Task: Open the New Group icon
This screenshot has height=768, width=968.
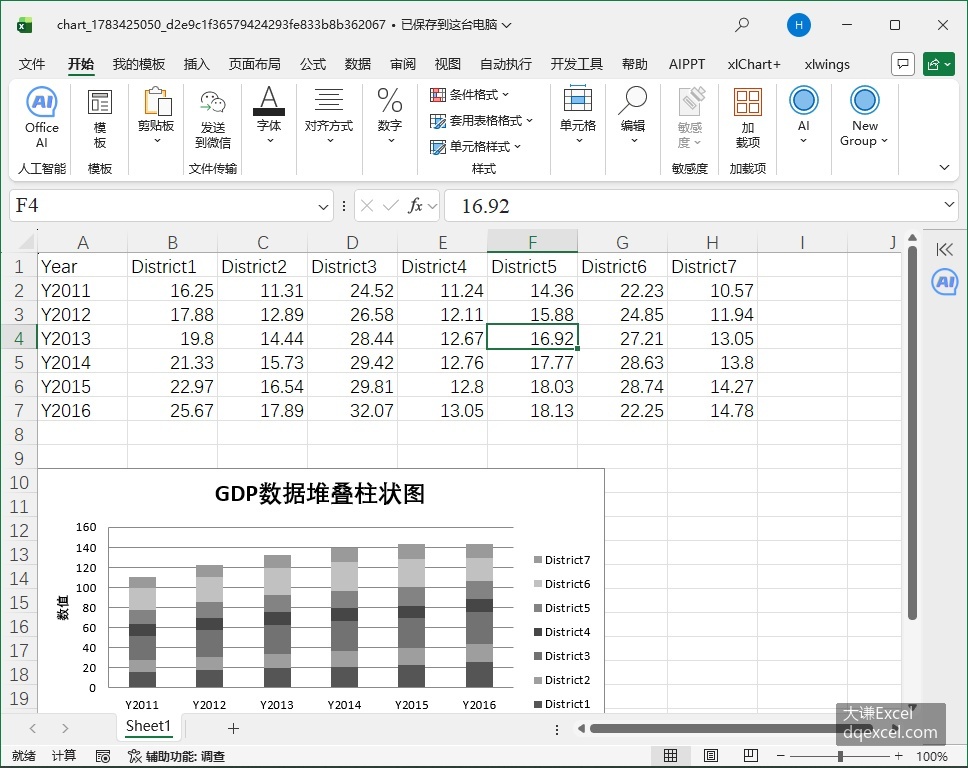Action: [x=864, y=117]
